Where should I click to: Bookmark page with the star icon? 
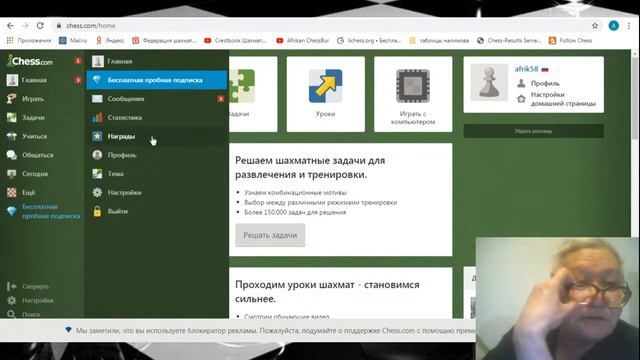pos(595,26)
